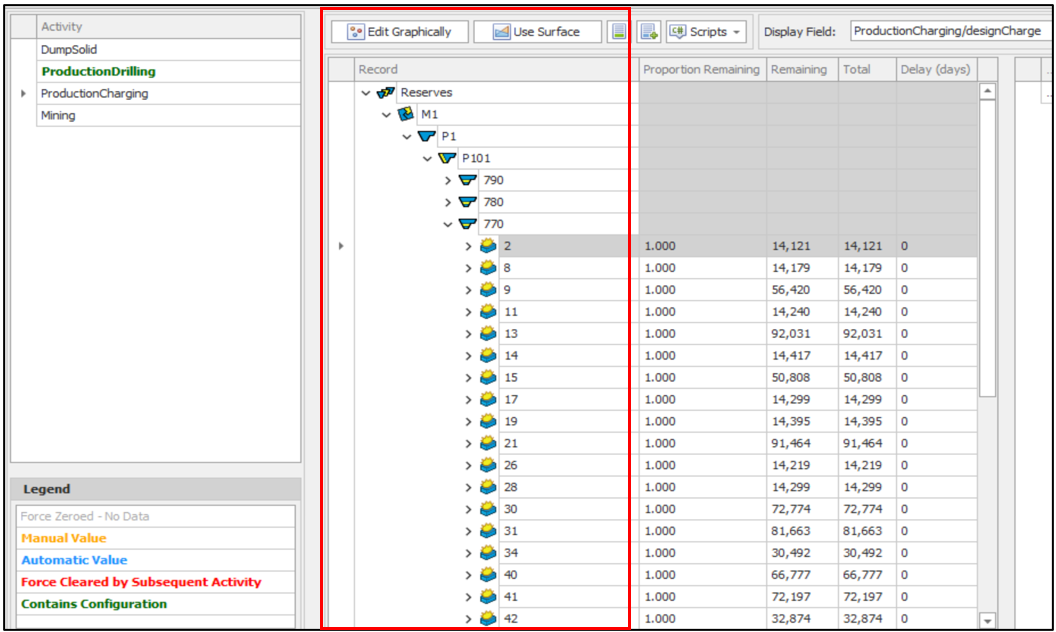1056x632 pixels.
Task: Click the block icon for record 13
Action: point(488,334)
